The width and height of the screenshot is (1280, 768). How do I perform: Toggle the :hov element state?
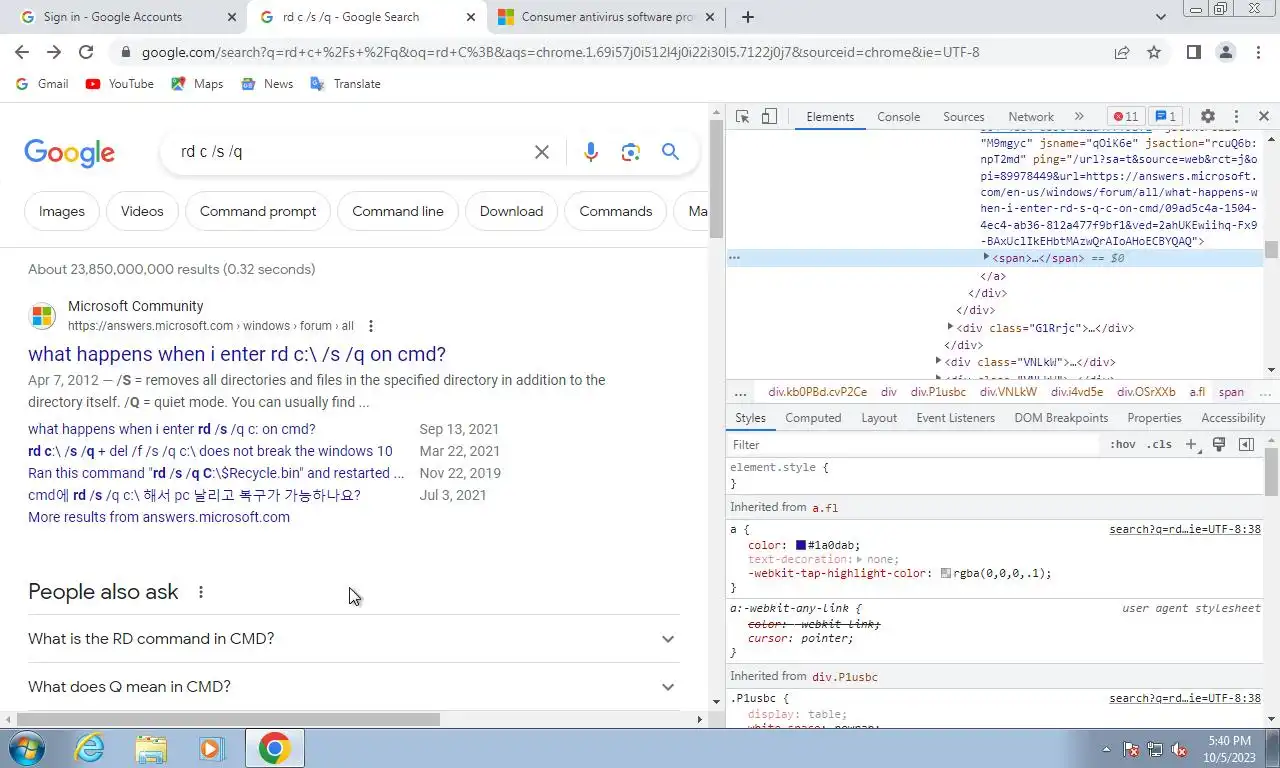[1122, 445]
